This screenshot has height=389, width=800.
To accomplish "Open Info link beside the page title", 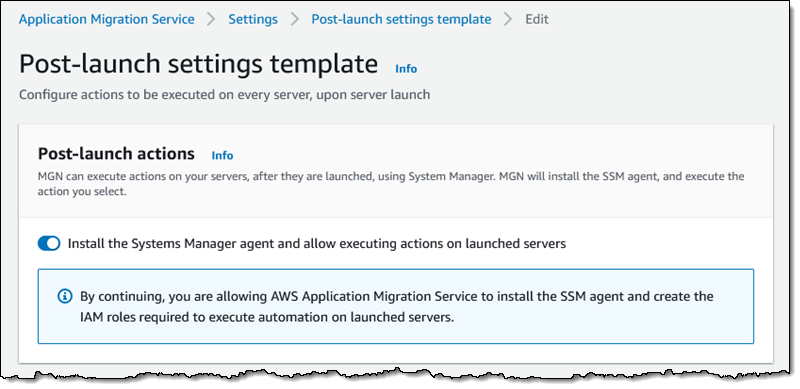I will pos(406,68).
